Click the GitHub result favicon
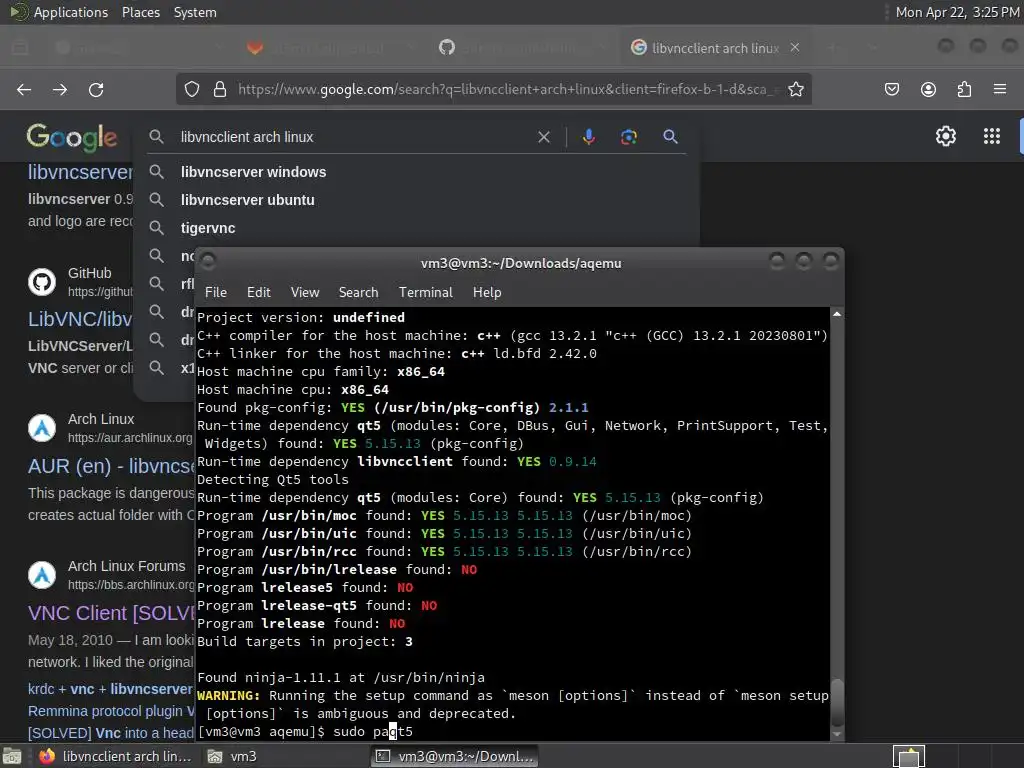Image resolution: width=1024 pixels, height=768 pixels. [42, 282]
